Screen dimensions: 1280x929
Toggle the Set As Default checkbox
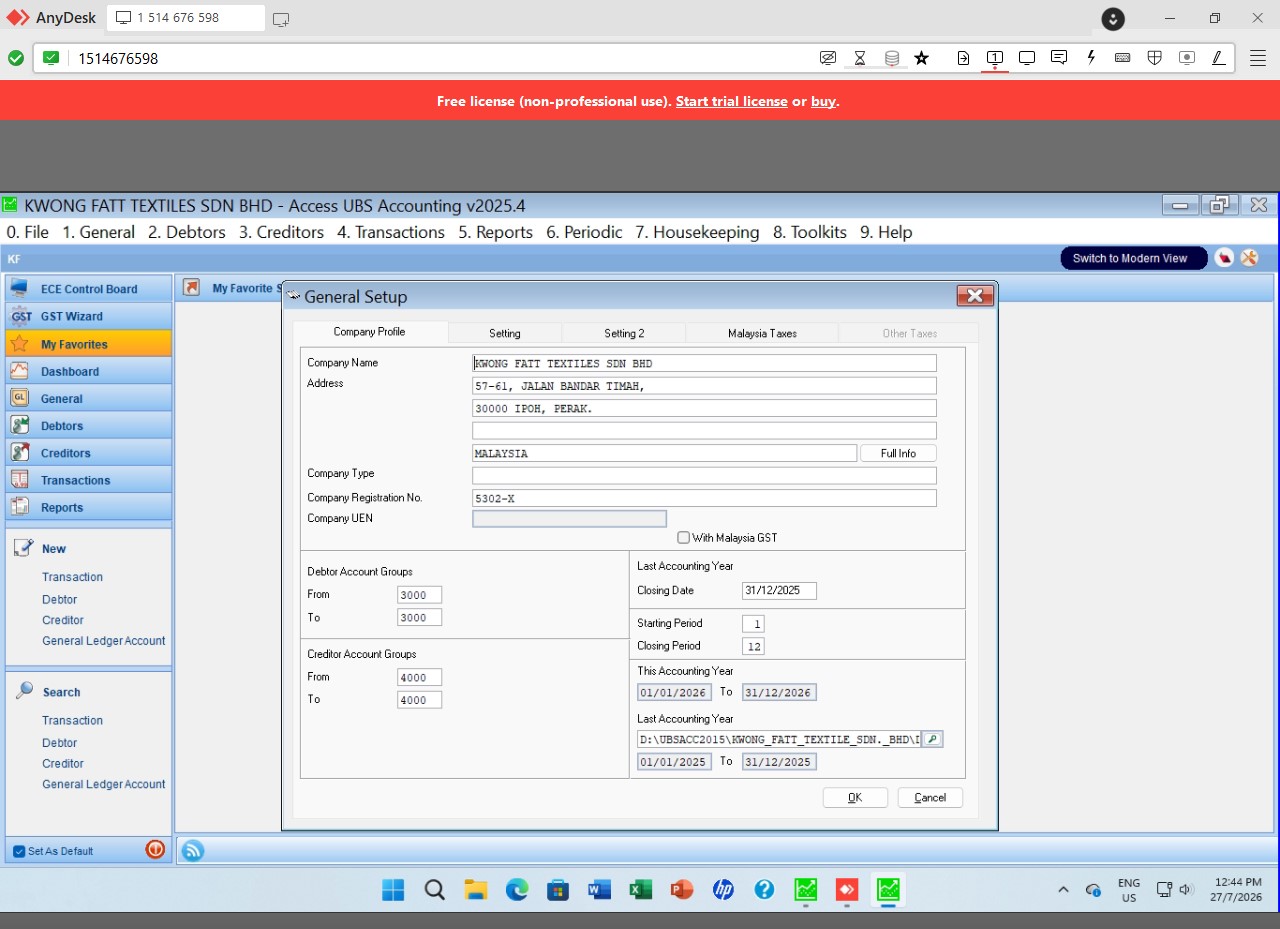[x=19, y=851]
